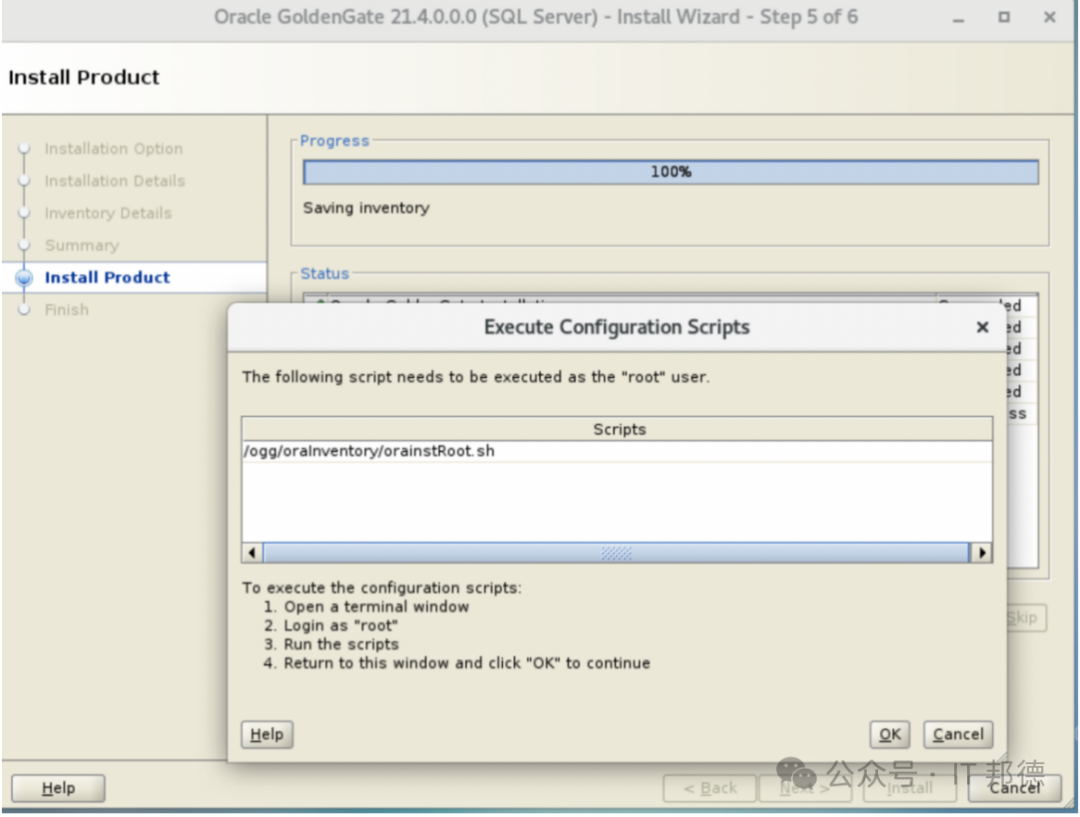Select Installation Option step in sidebar
Image resolution: width=1080 pixels, height=817 pixels.
[113, 149]
